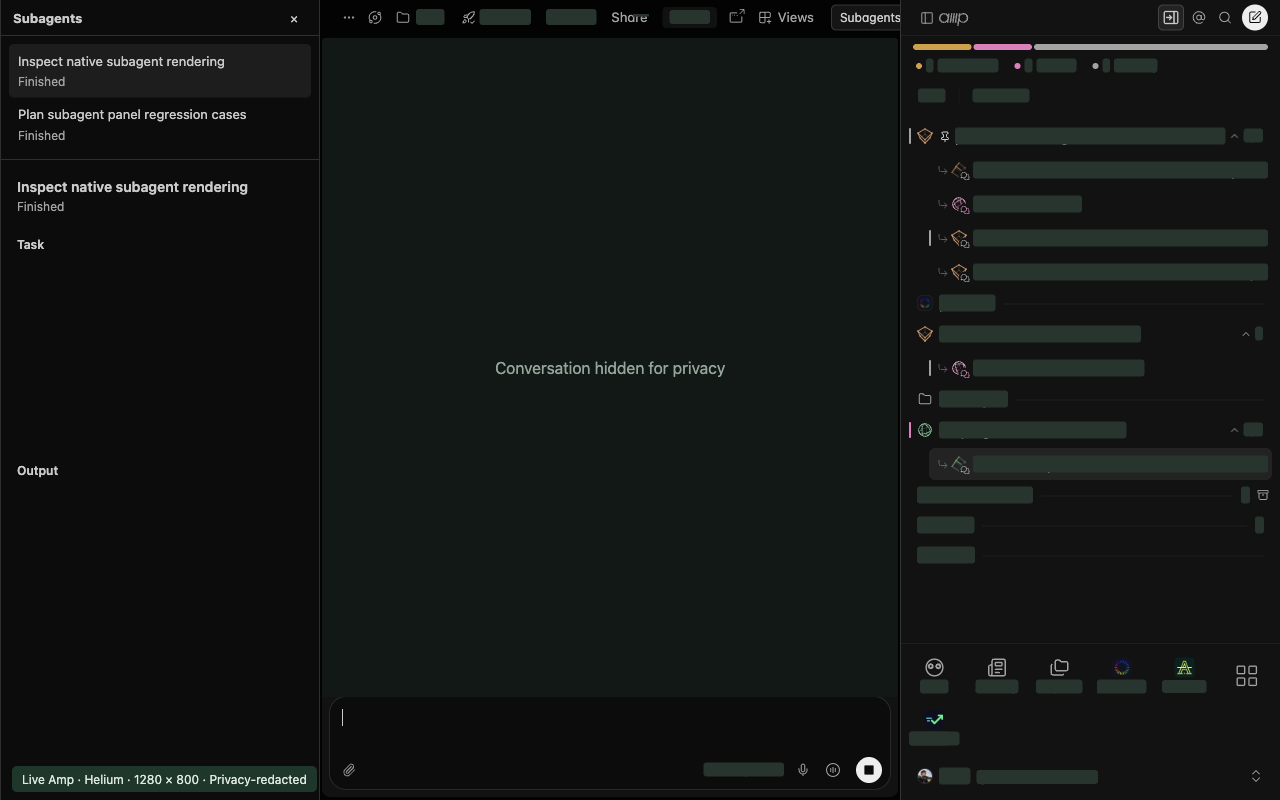
Task: Click the voice waveform icon in the composer
Action: (x=833, y=770)
